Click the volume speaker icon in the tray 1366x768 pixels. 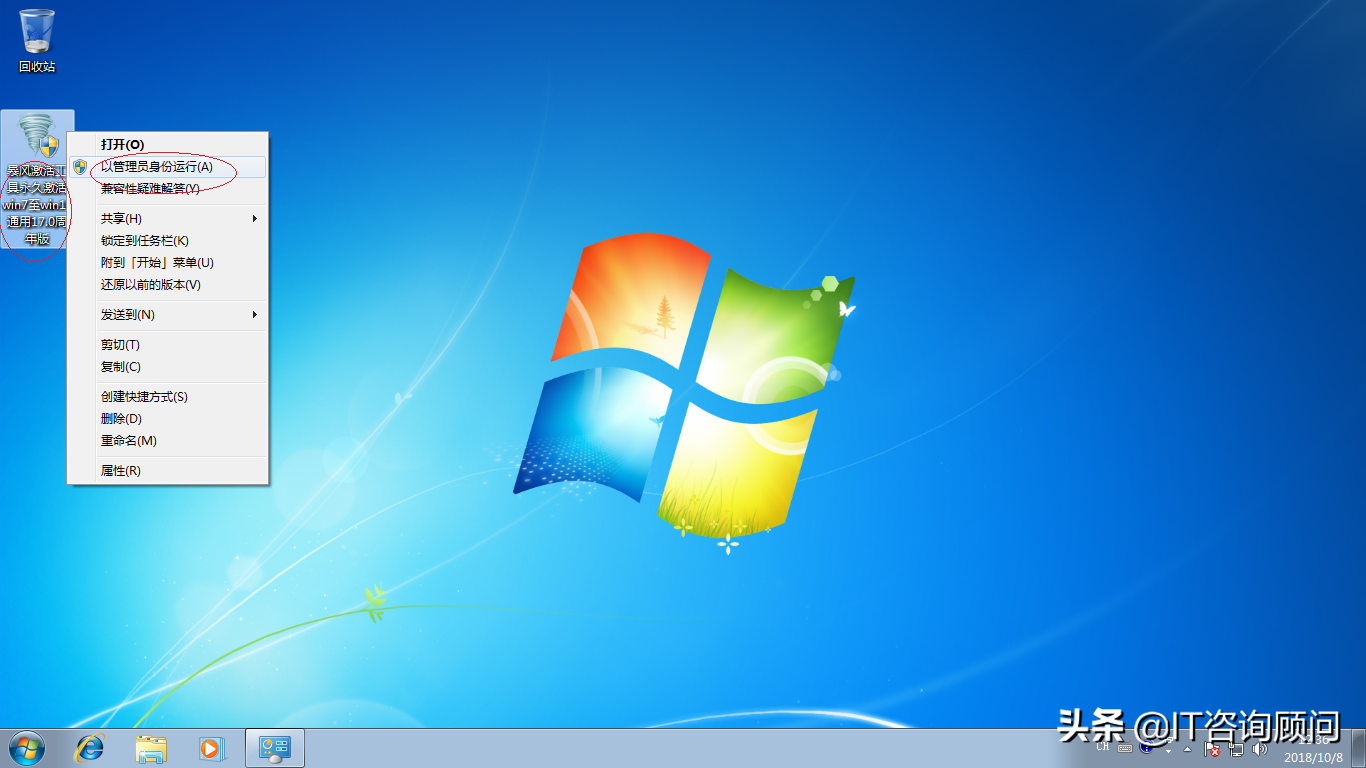click(1259, 749)
